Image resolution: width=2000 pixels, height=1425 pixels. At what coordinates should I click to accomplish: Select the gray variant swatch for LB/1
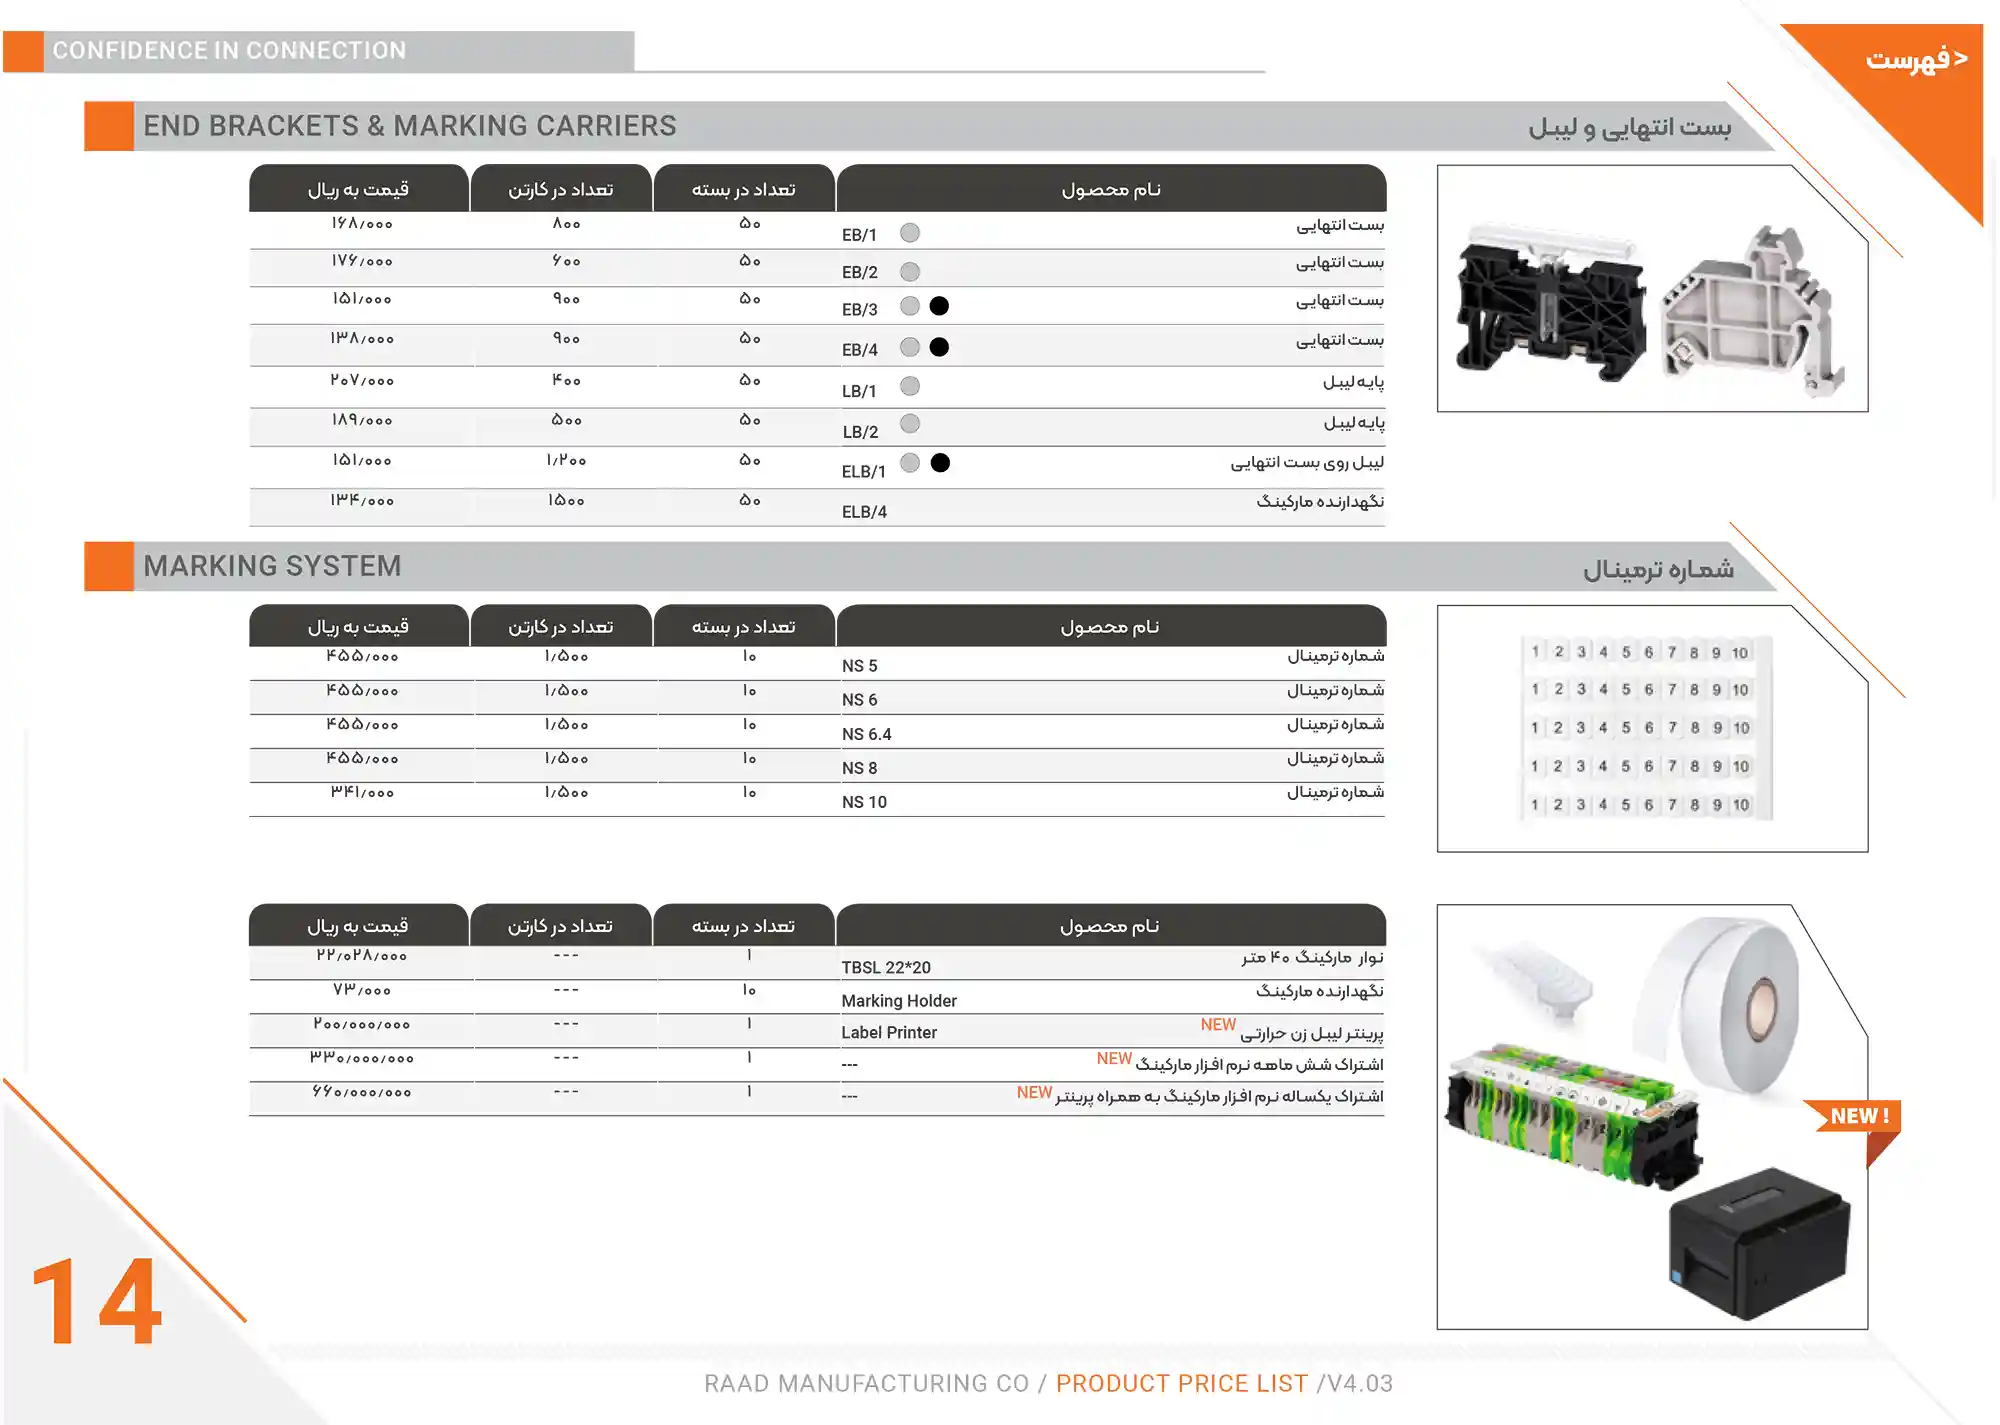pos(909,385)
